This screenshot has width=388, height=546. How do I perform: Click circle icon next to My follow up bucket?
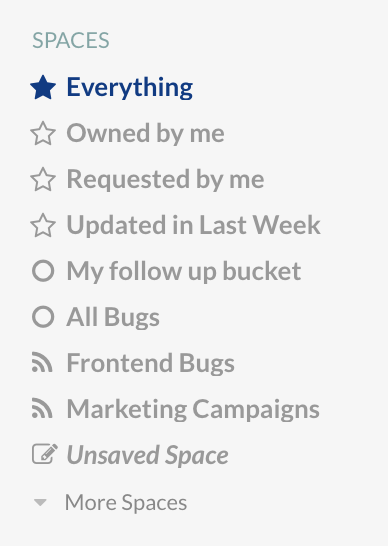pos(43,271)
